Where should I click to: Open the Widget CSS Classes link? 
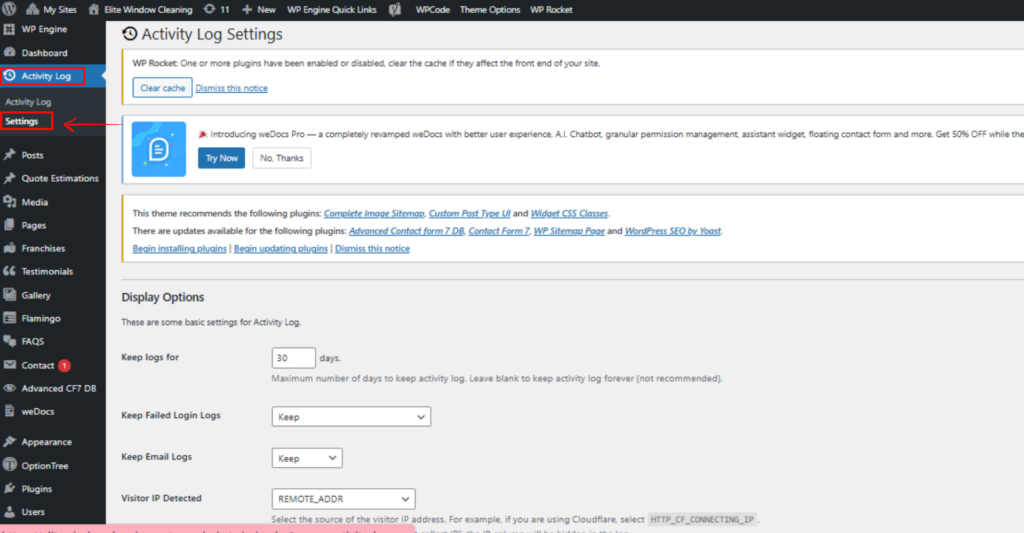(569, 214)
